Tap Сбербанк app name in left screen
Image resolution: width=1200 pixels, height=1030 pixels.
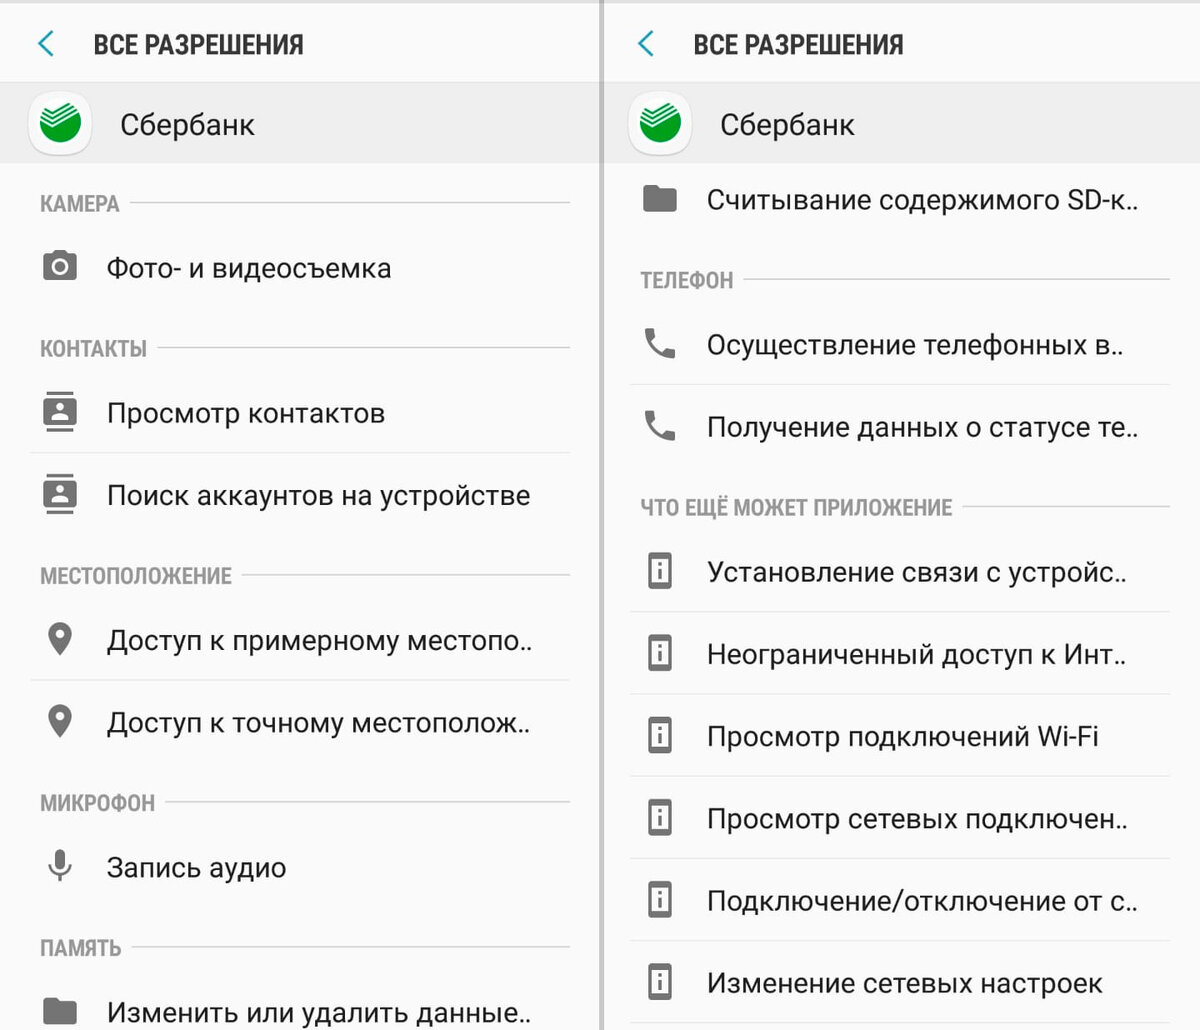(x=187, y=125)
